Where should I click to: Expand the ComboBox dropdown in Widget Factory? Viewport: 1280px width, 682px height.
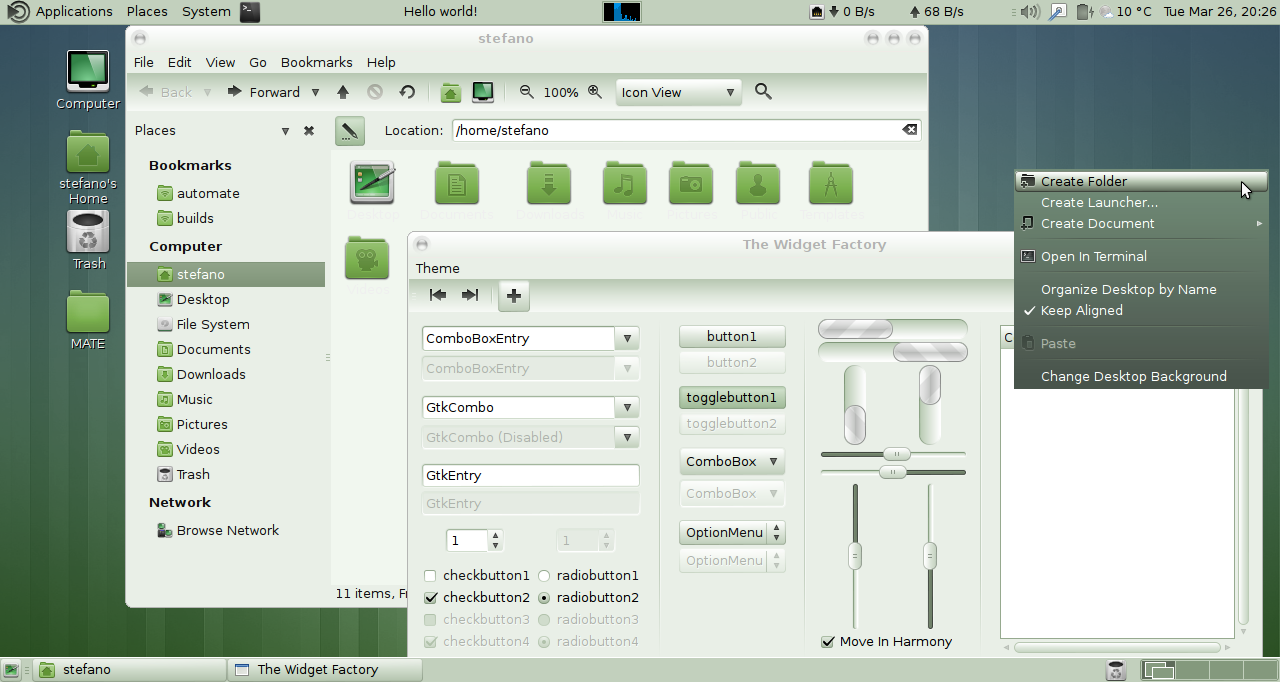[x=732, y=461]
